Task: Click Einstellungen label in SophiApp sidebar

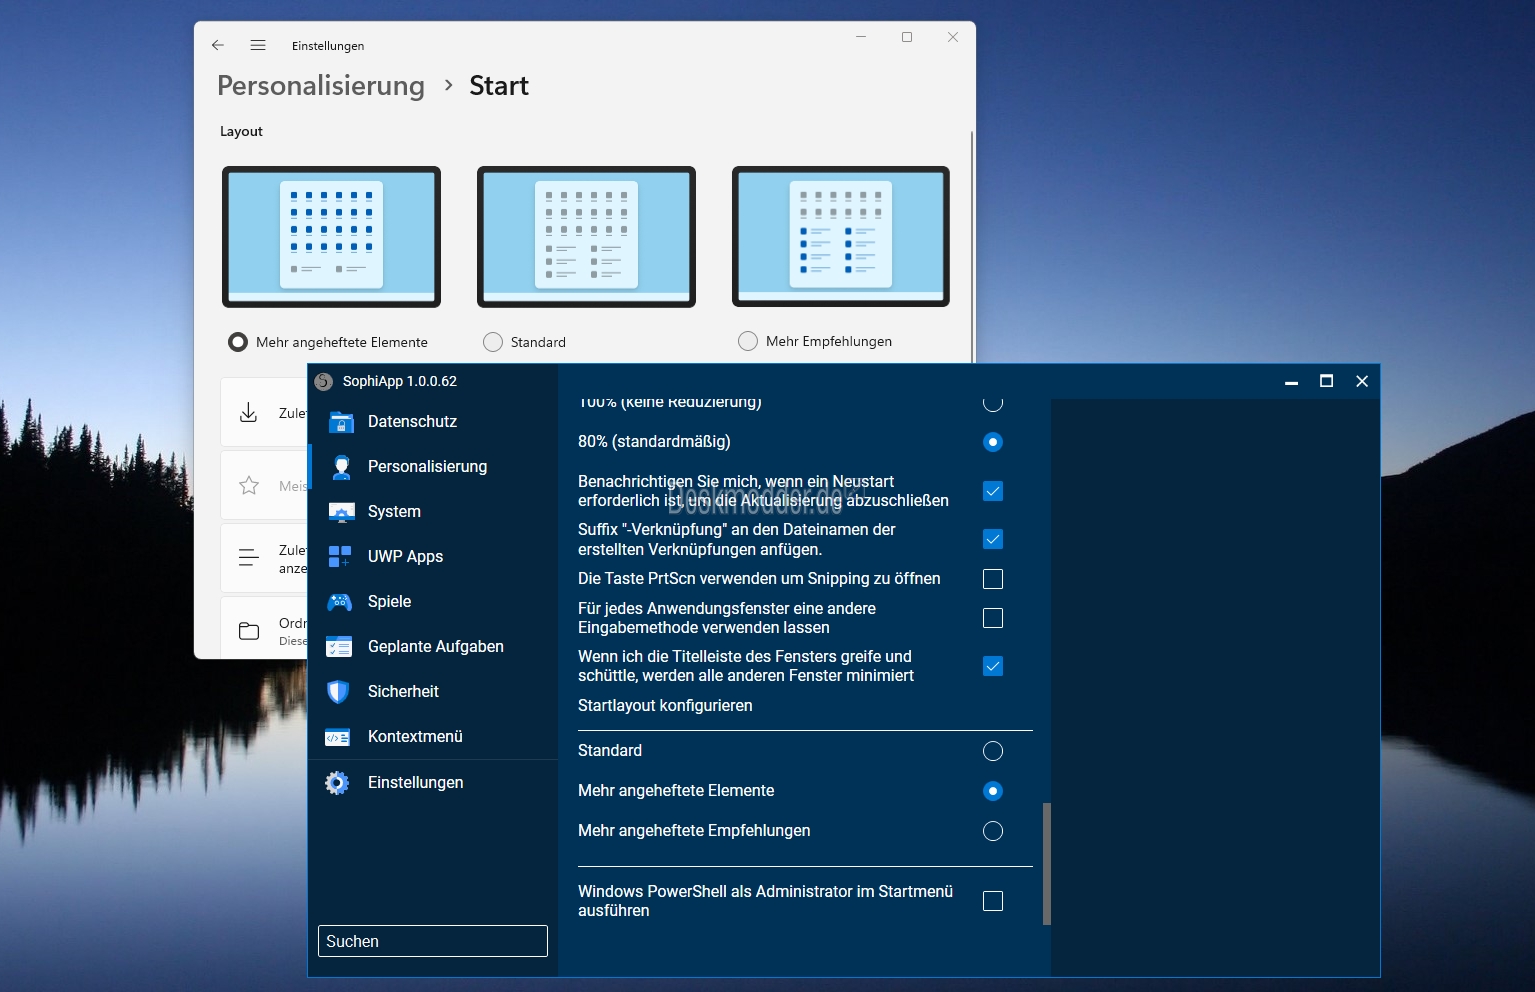Action: click(x=415, y=783)
